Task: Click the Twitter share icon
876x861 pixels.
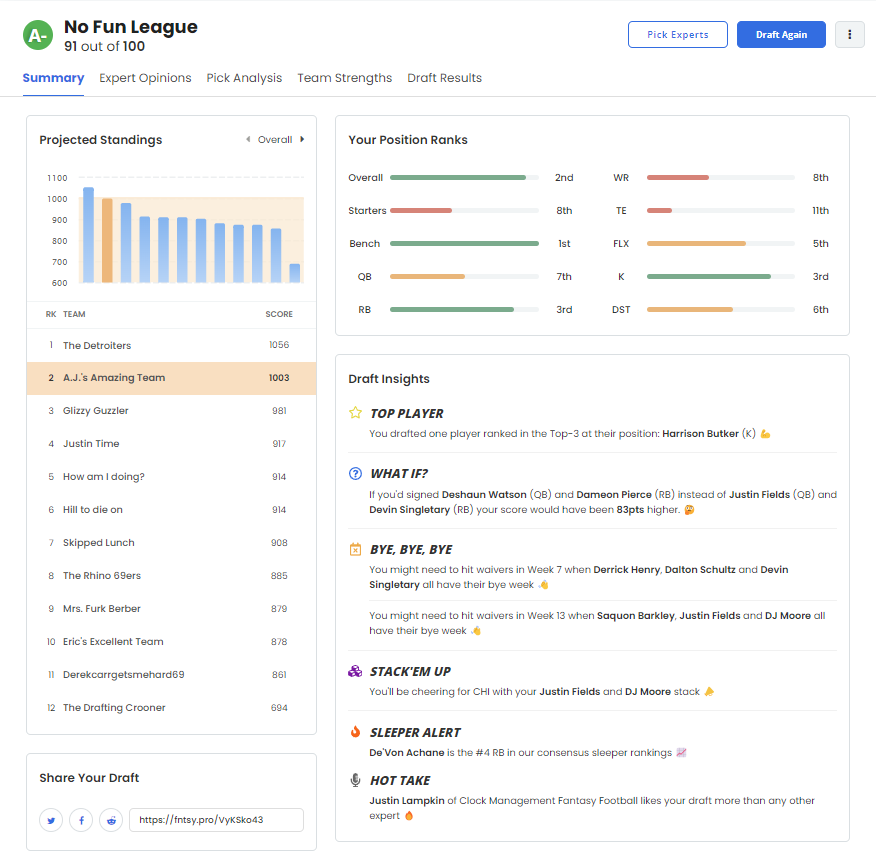Action: [x=51, y=820]
